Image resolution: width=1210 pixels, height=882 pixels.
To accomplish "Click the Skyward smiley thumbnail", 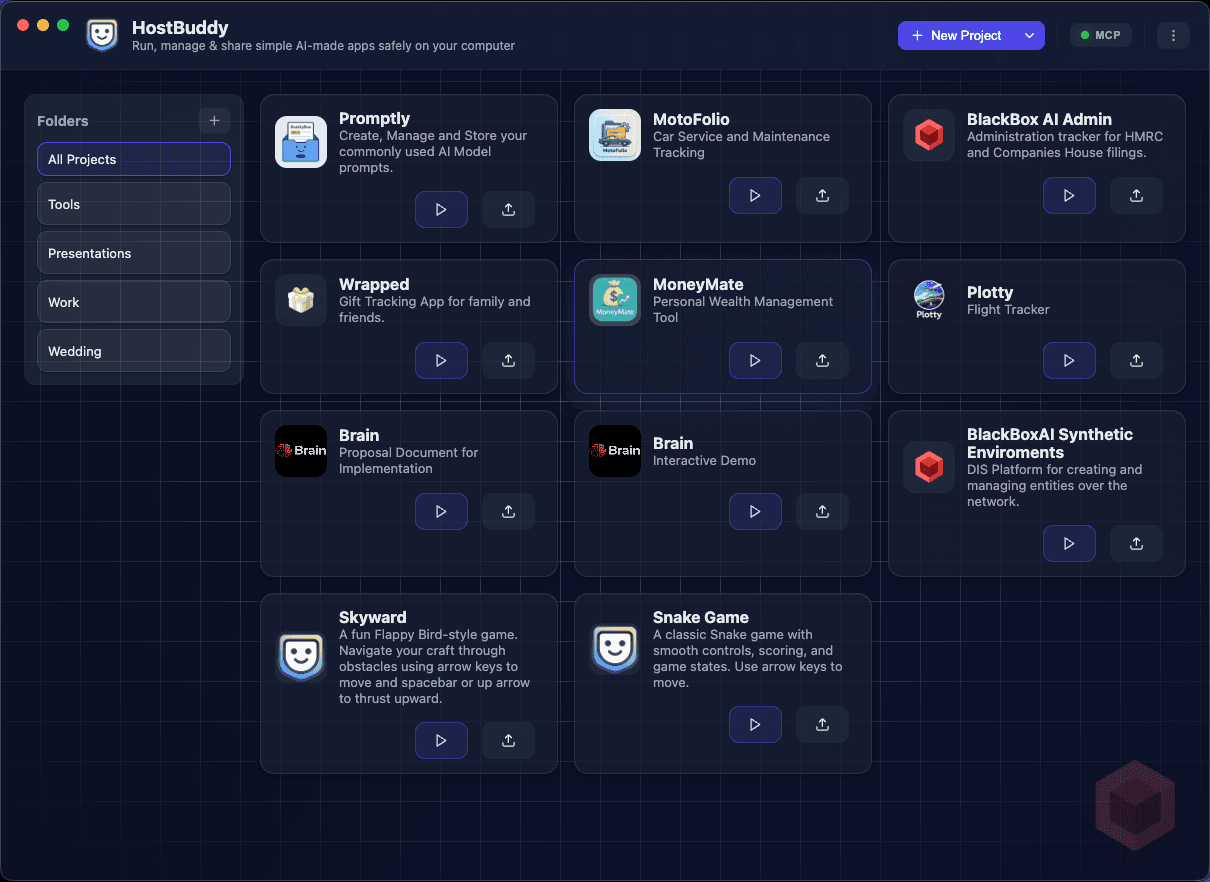I will (301, 657).
